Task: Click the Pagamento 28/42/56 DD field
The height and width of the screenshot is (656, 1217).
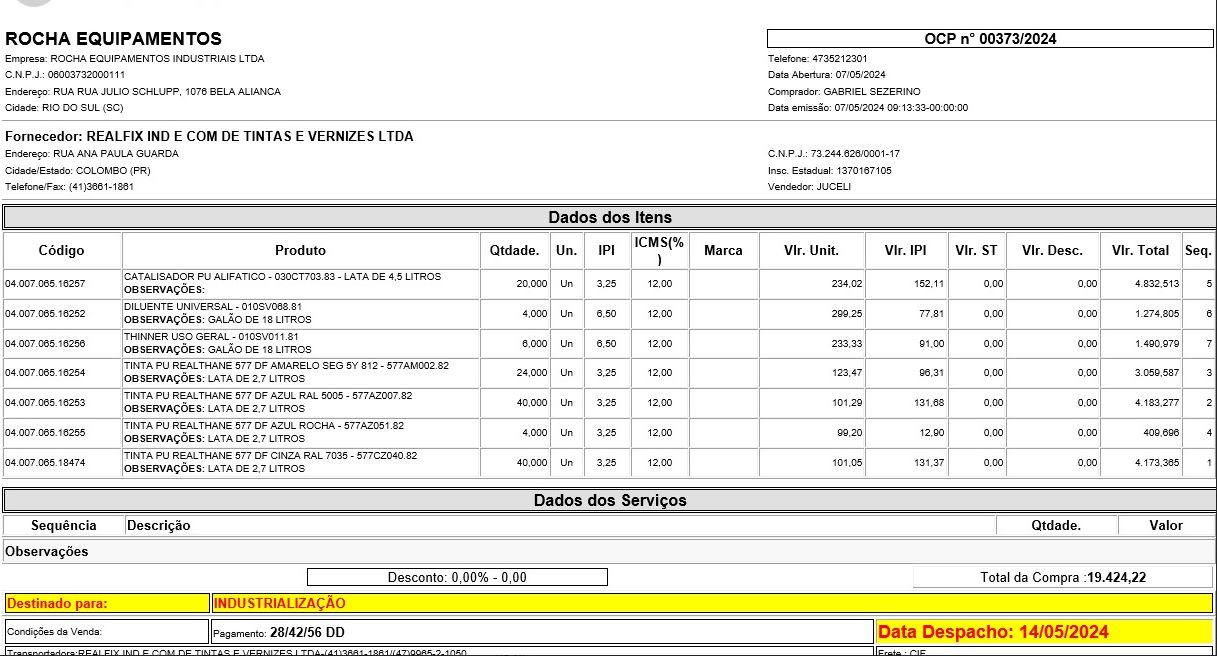Action: [x=540, y=632]
